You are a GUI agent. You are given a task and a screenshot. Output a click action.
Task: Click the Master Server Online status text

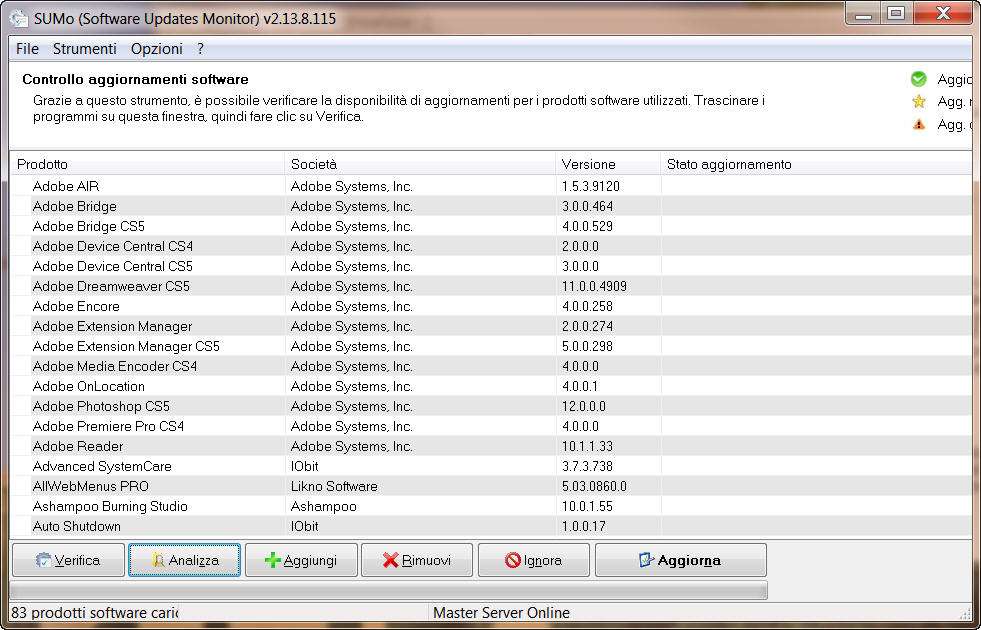tap(501, 612)
